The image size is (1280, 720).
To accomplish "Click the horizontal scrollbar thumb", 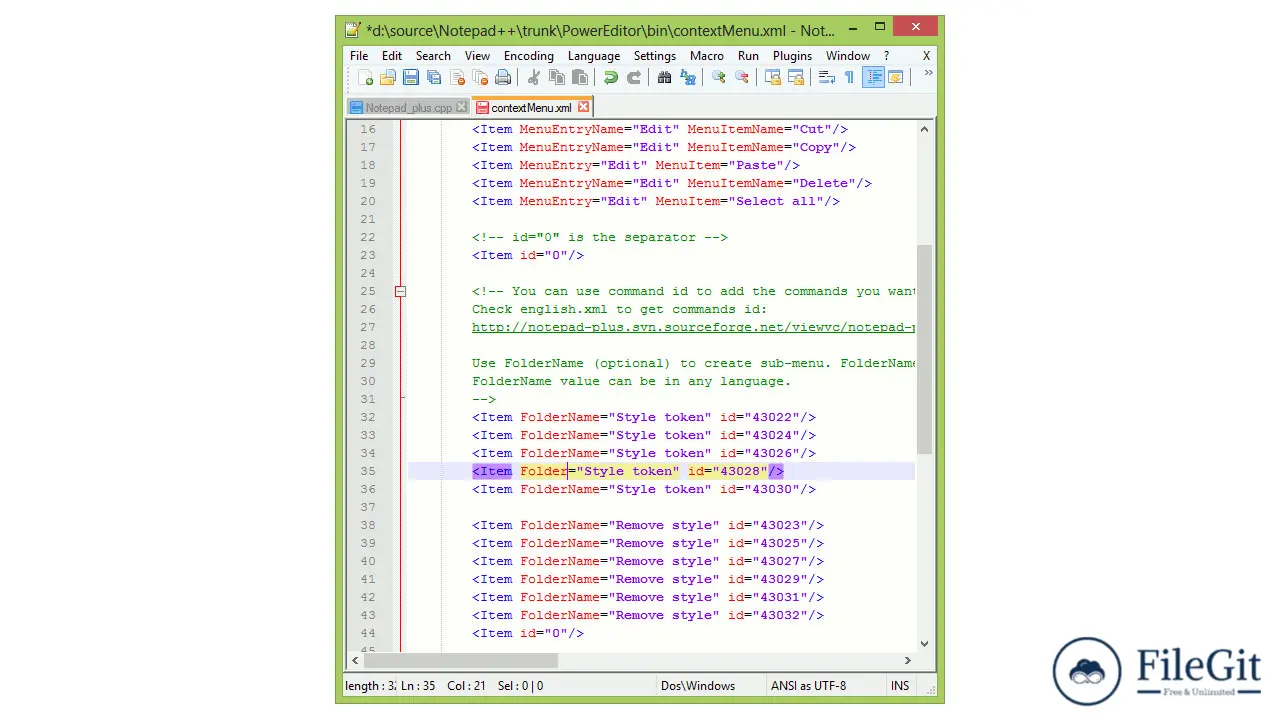I will coord(461,660).
